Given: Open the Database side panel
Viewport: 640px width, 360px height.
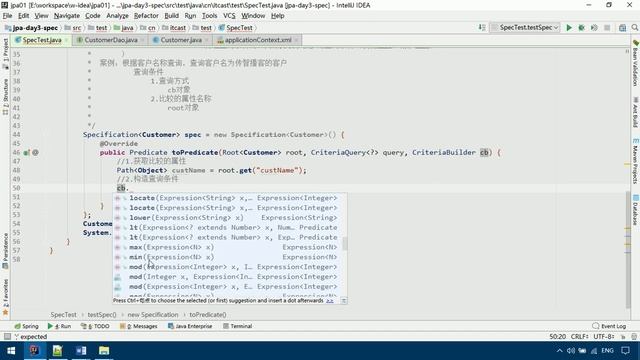Looking at the screenshot, I should [x=636, y=210].
